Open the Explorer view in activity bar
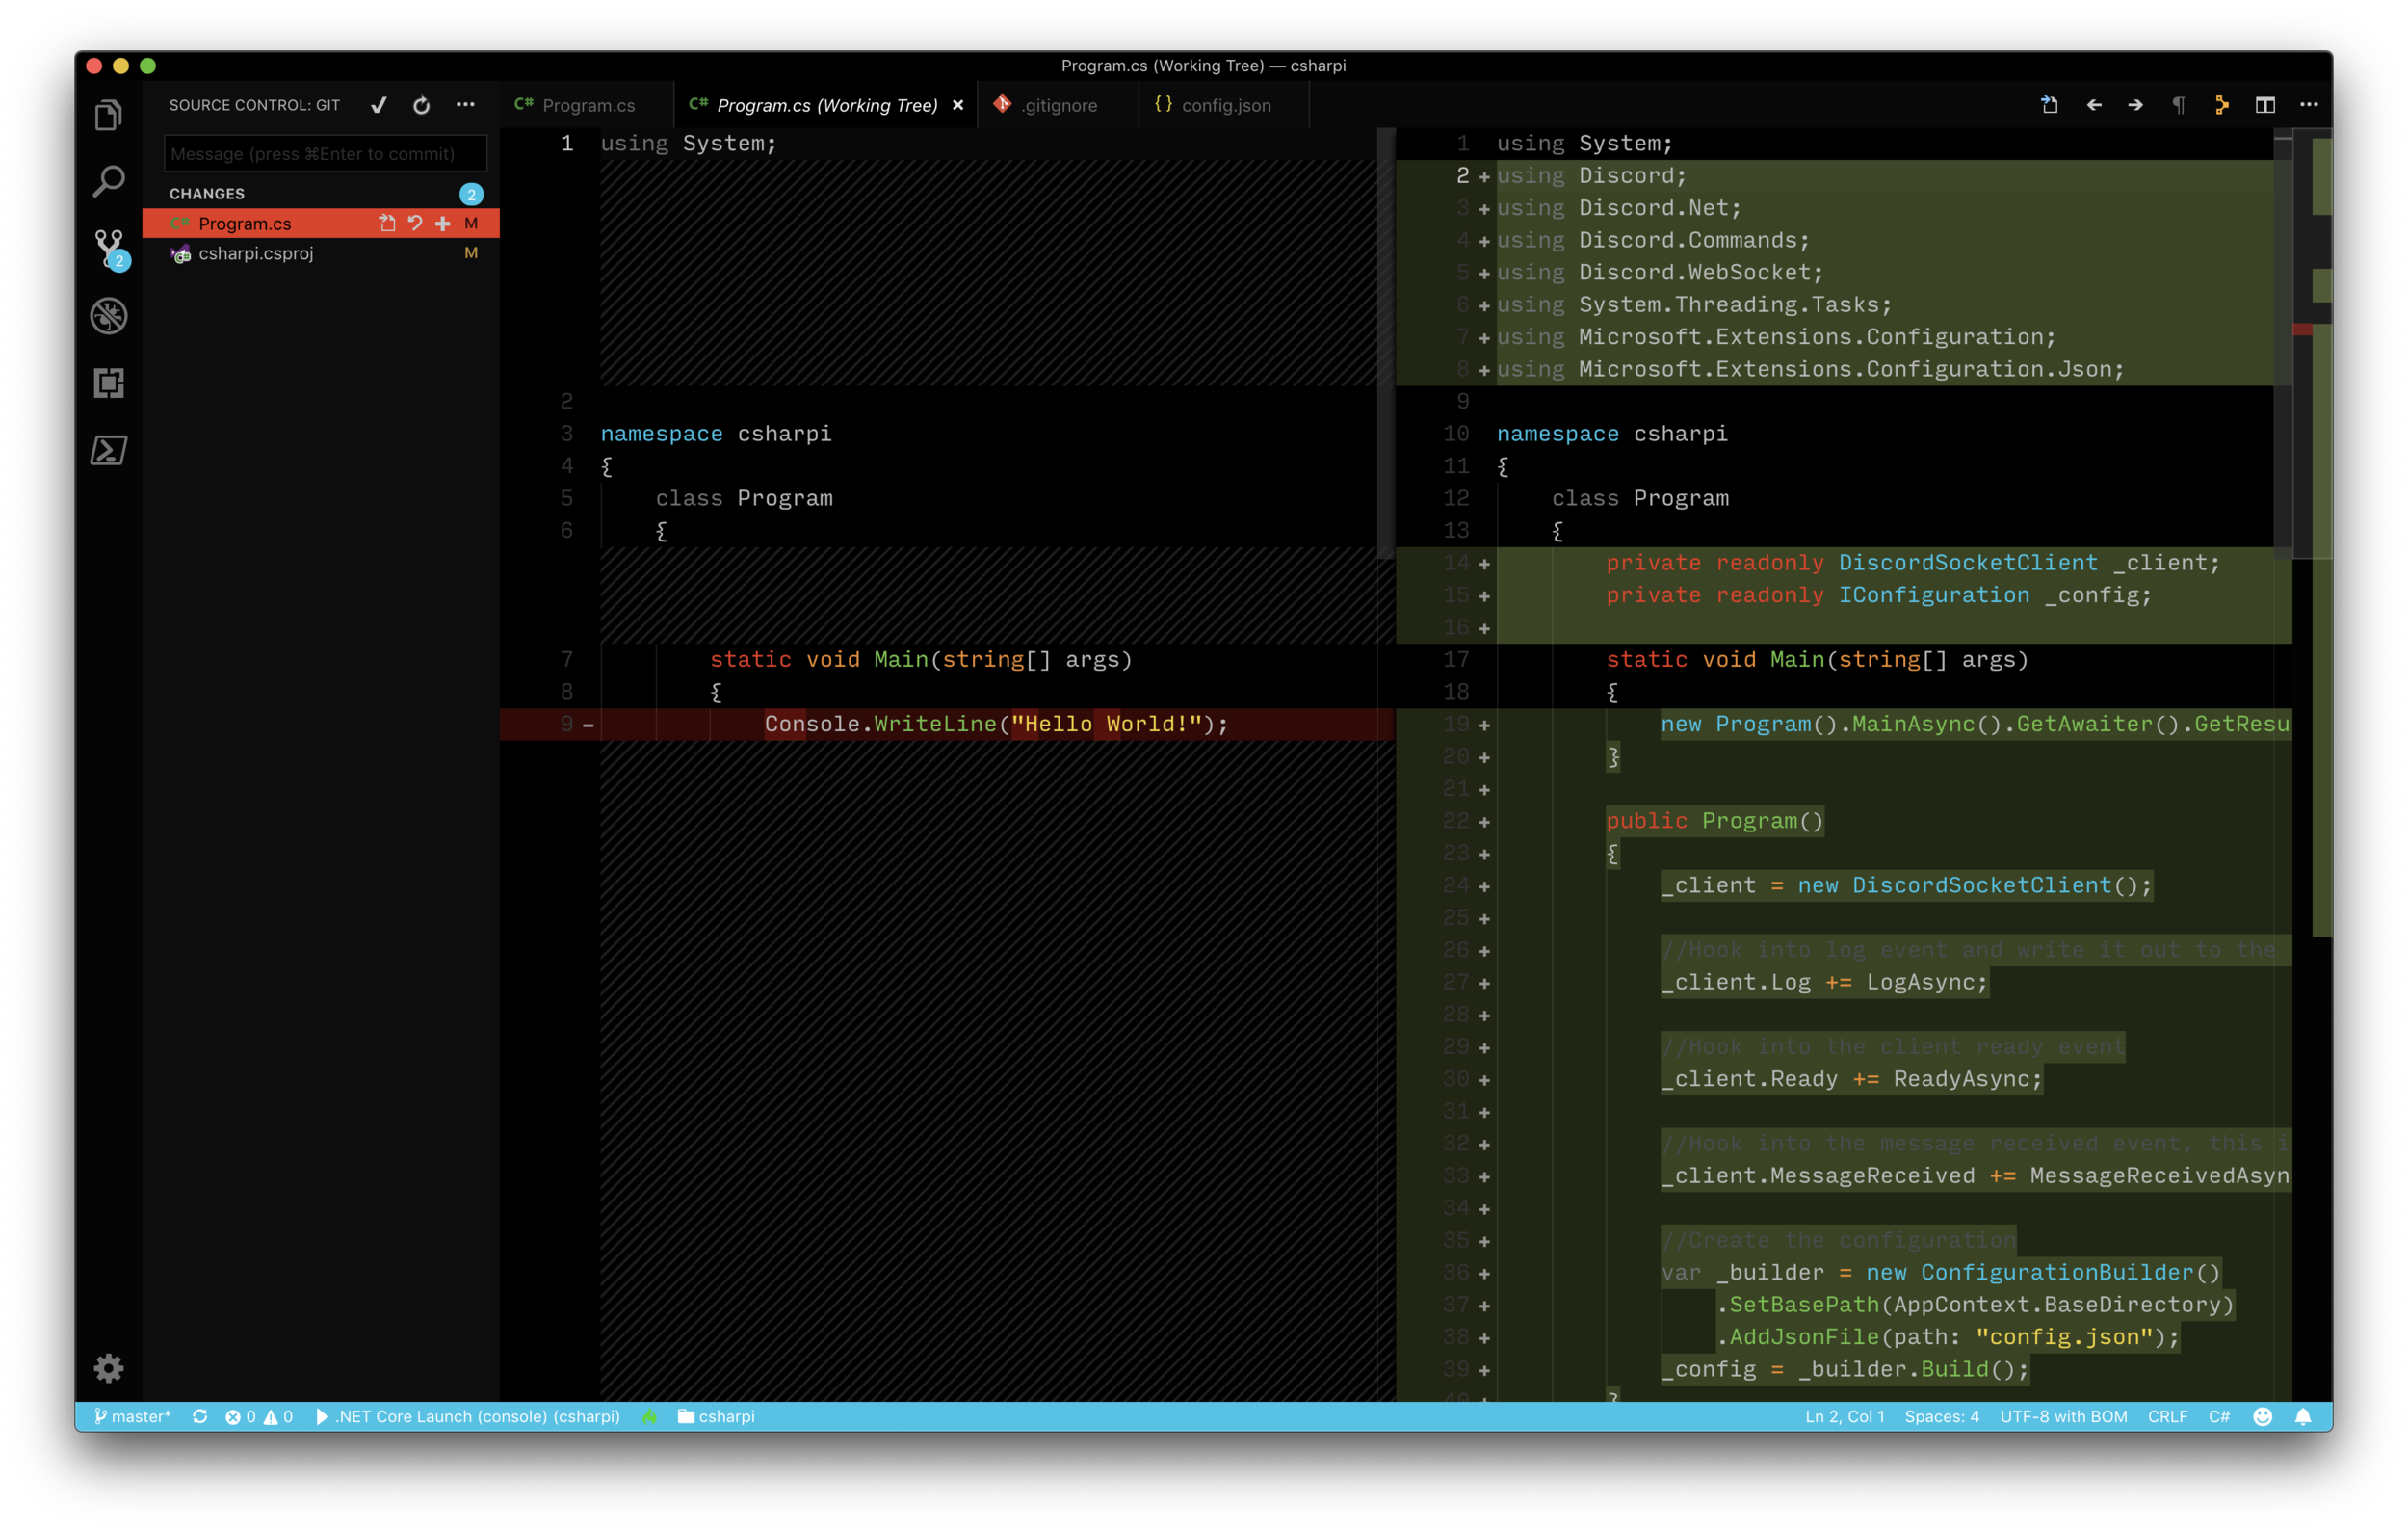The image size is (2408, 1531). (108, 116)
